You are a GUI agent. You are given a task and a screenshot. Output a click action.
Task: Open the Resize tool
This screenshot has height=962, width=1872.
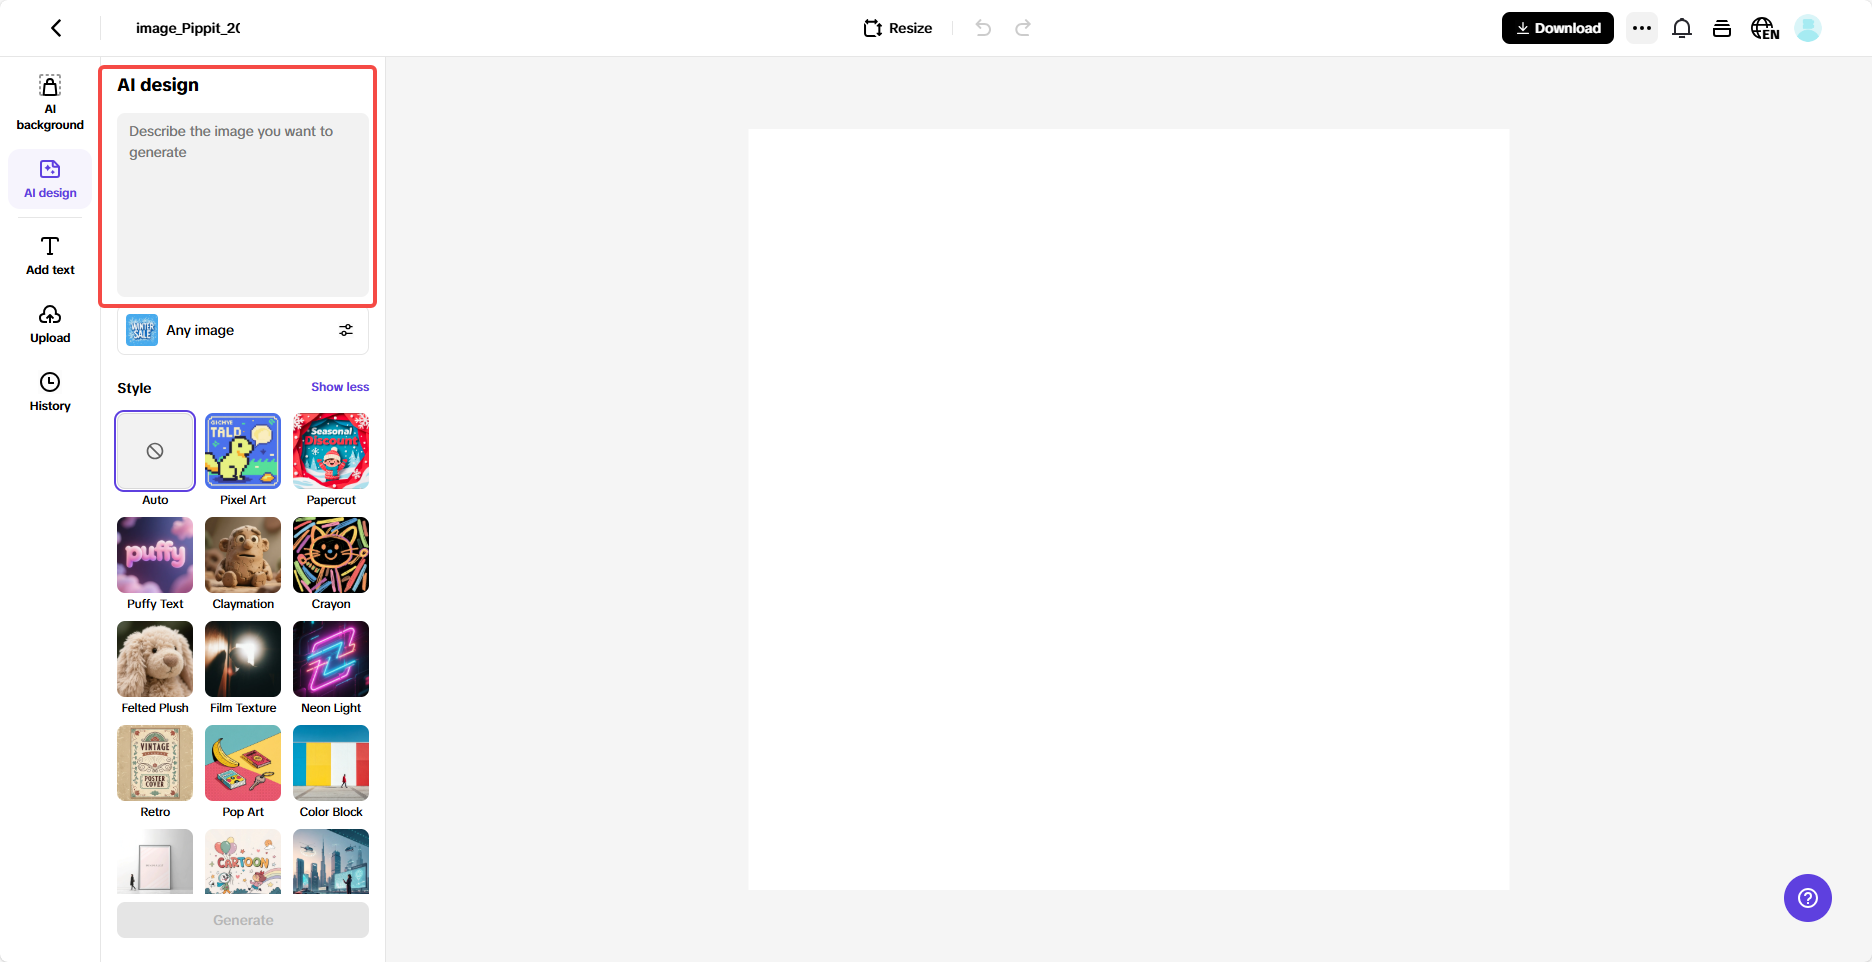(897, 28)
